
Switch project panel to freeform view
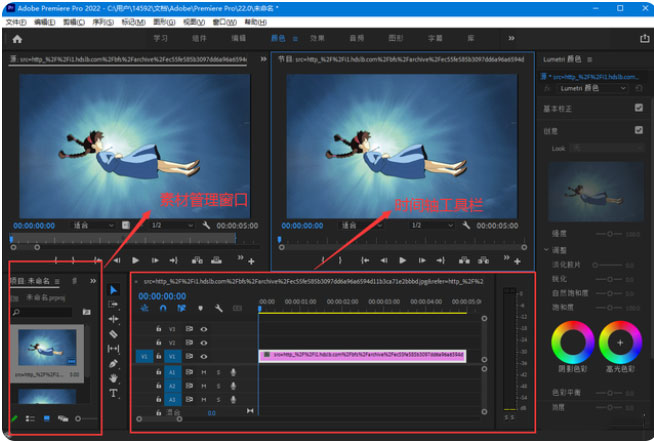63,418
